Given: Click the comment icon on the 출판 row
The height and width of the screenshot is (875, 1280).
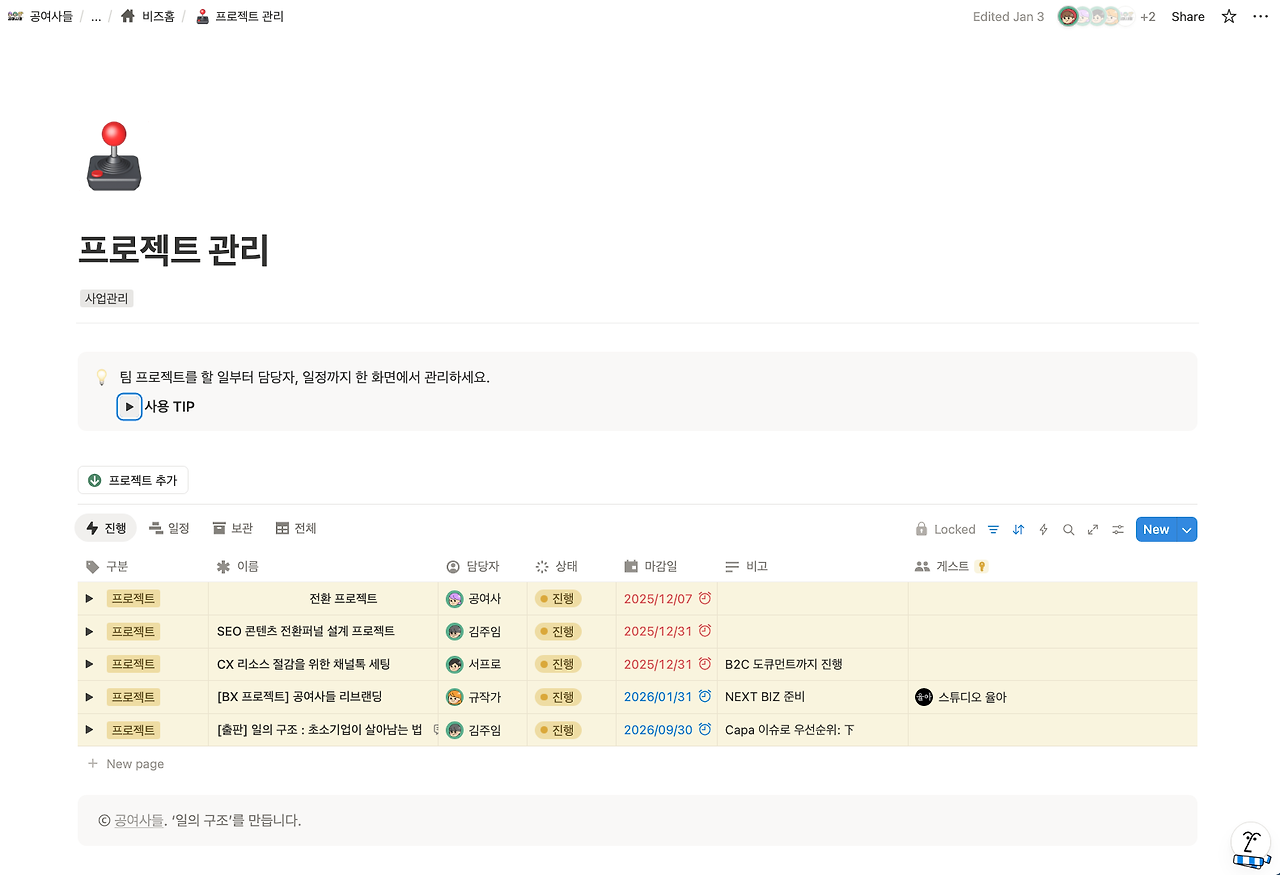Looking at the screenshot, I should (436, 729).
